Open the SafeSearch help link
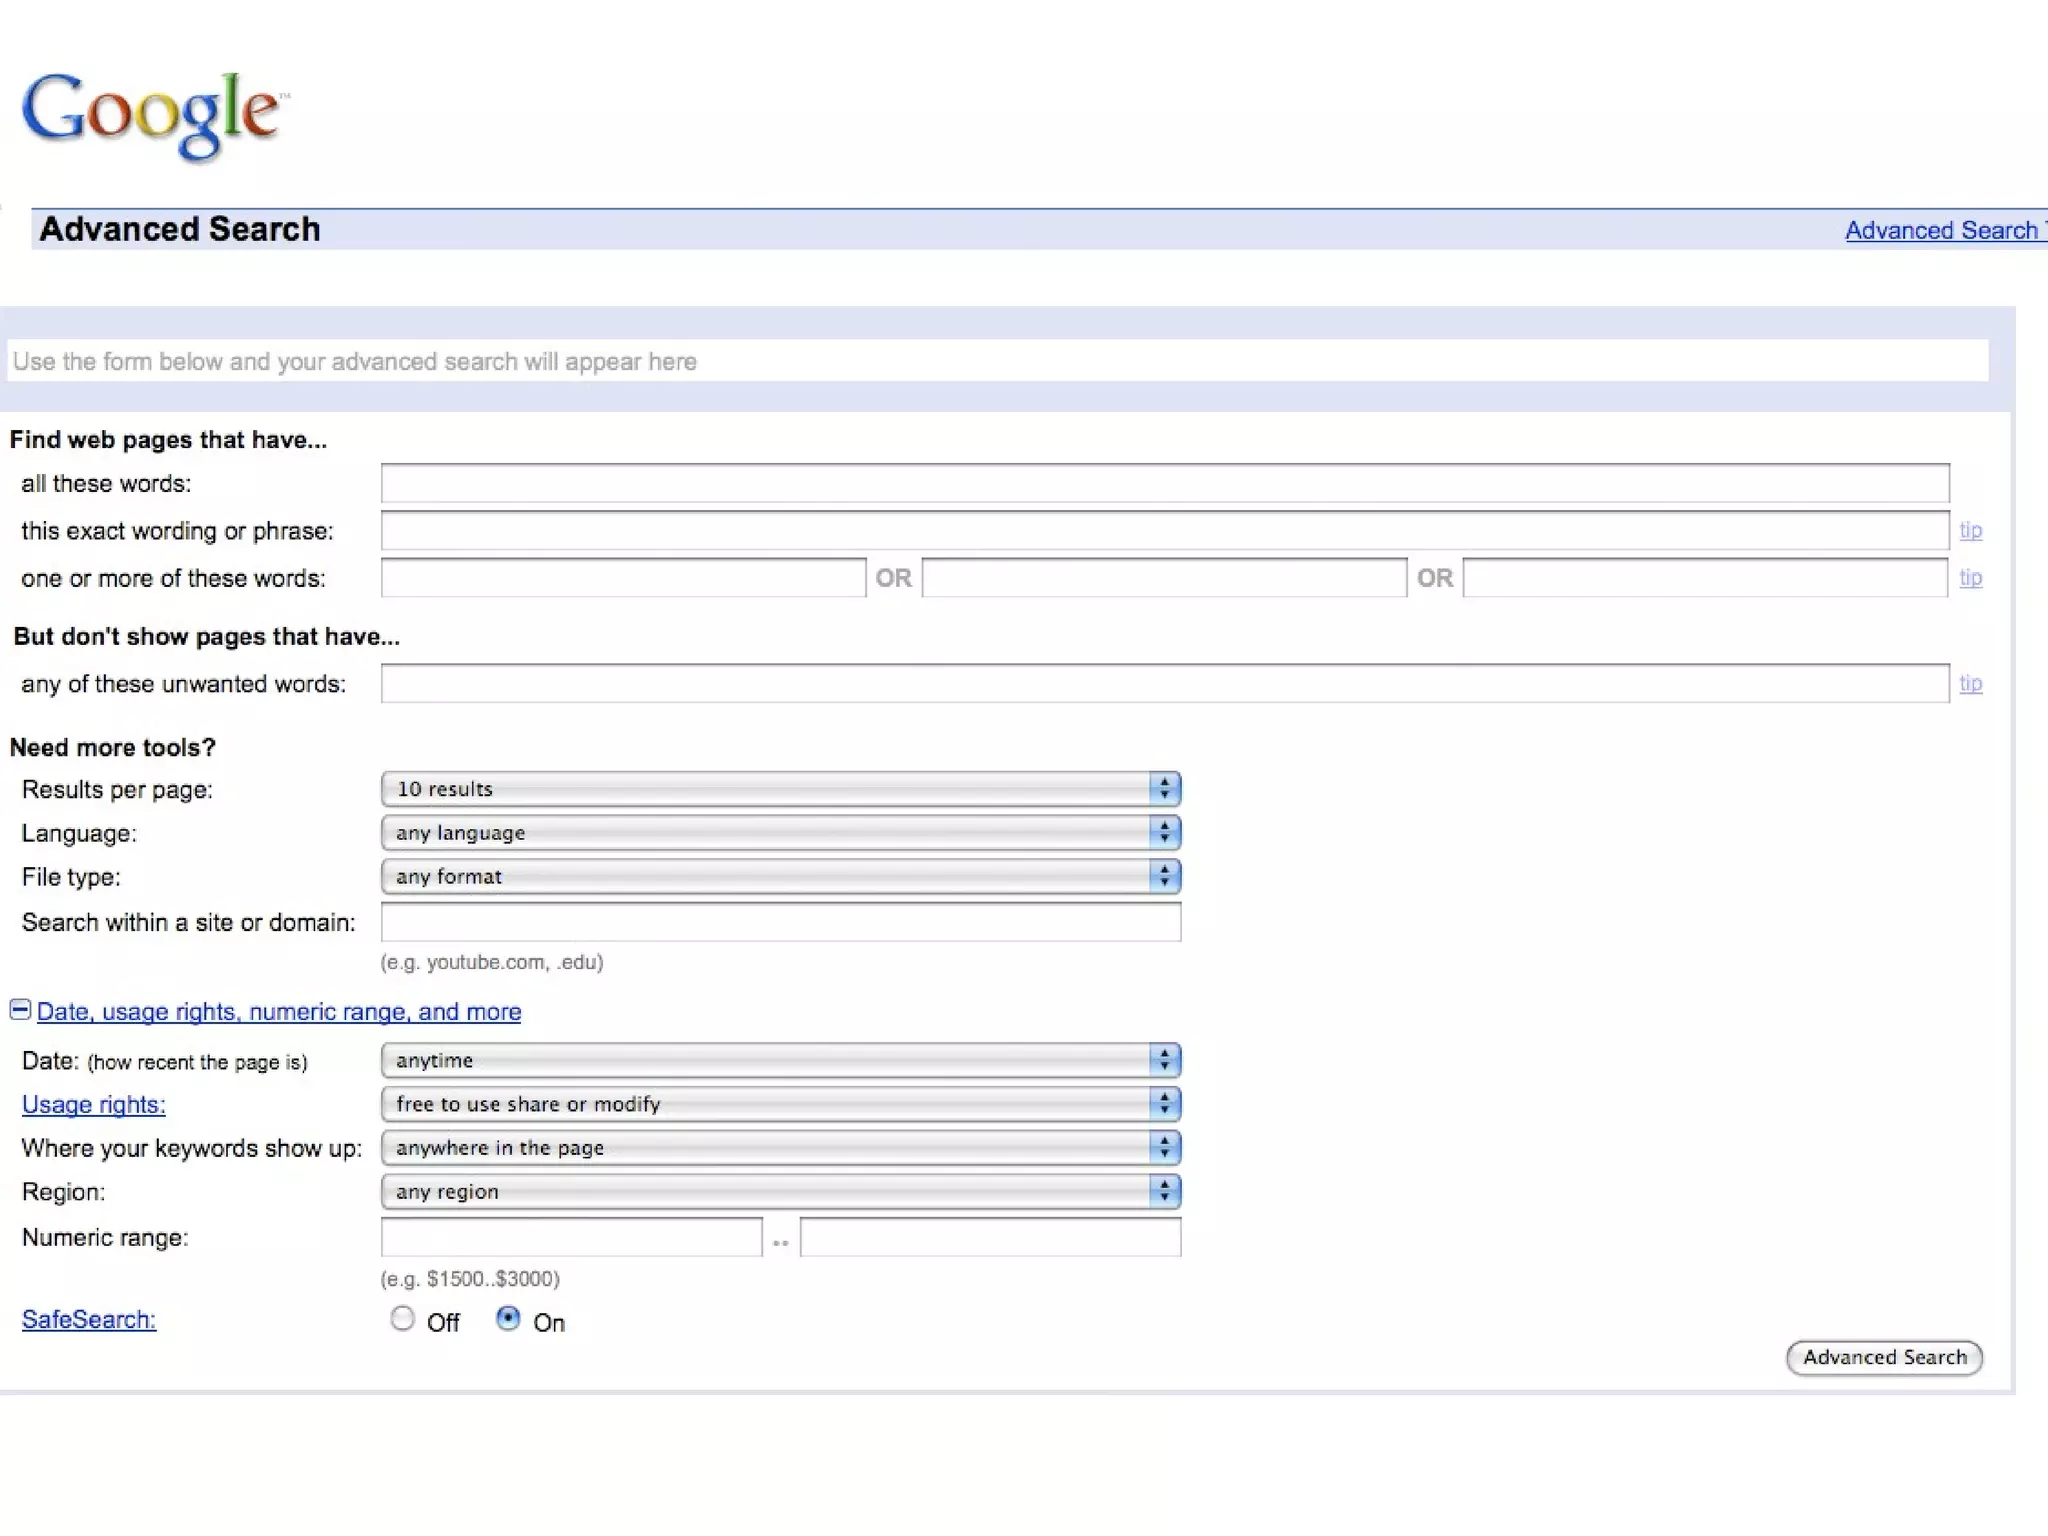 point(89,1320)
